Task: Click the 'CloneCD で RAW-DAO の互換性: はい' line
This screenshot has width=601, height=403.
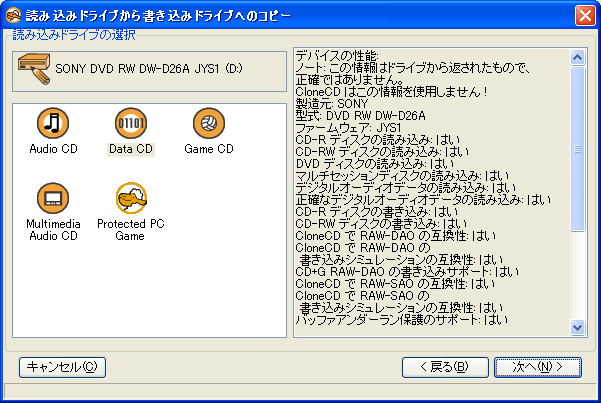Action: [x=396, y=236]
